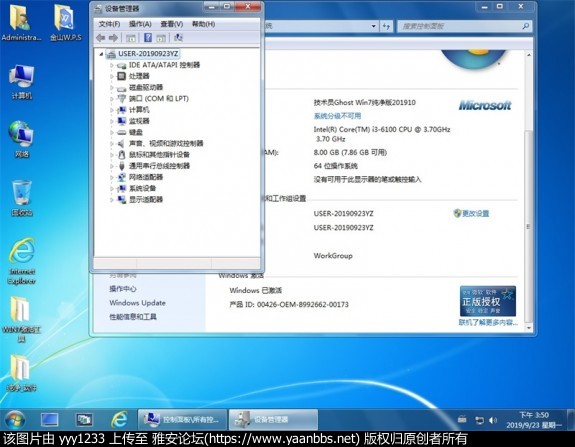Open 操作中心 in the system window sidebar
The height and width of the screenshot is (447, 575).
122,289
